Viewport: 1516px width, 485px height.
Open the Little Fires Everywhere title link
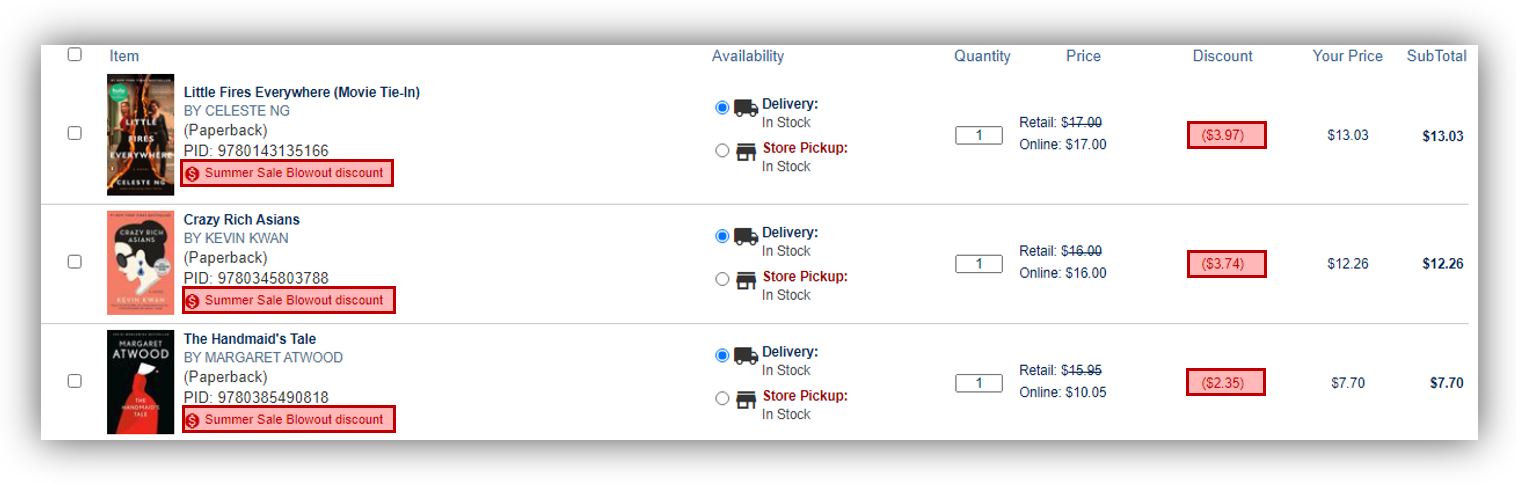[302, 92]
